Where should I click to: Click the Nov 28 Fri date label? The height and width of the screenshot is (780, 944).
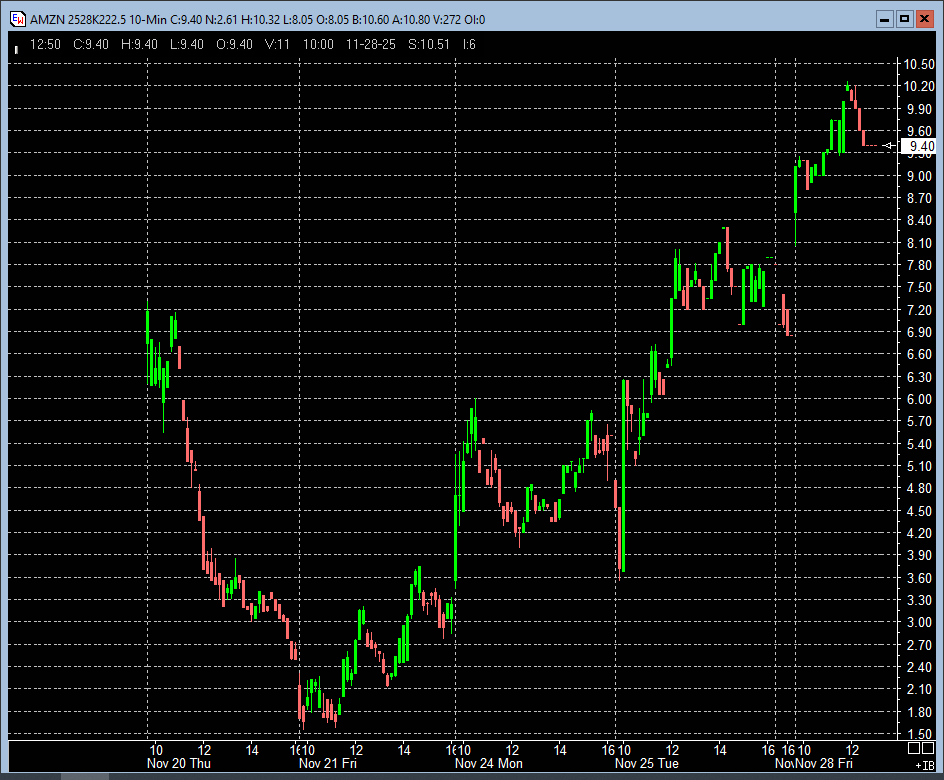pyautogui.click(x=824, y=763)
